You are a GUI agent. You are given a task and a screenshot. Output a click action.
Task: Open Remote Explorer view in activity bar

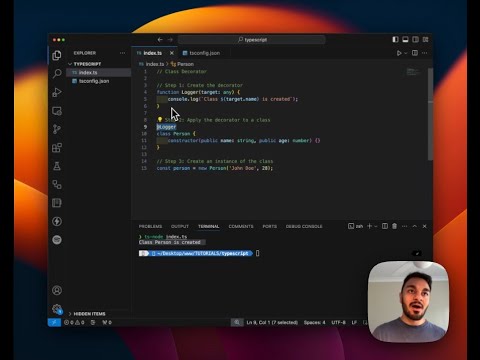tap(57, 111)
